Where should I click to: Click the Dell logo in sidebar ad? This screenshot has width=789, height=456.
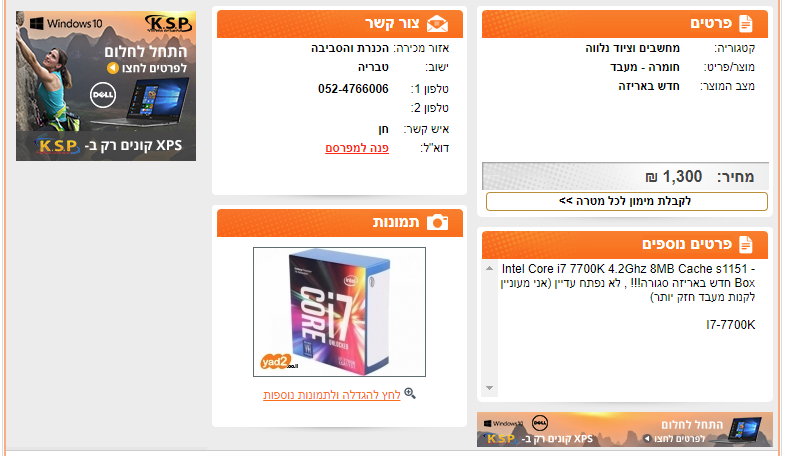coord(103,95)
